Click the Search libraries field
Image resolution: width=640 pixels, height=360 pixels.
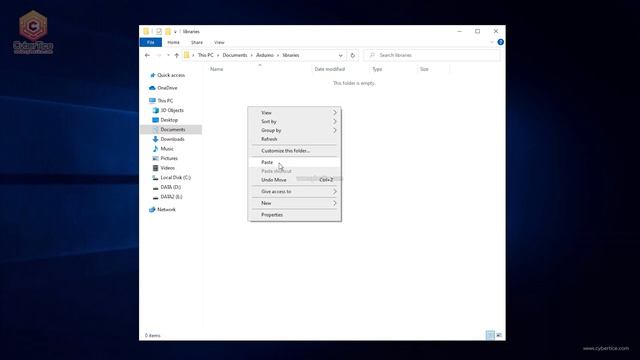(432, 55)
